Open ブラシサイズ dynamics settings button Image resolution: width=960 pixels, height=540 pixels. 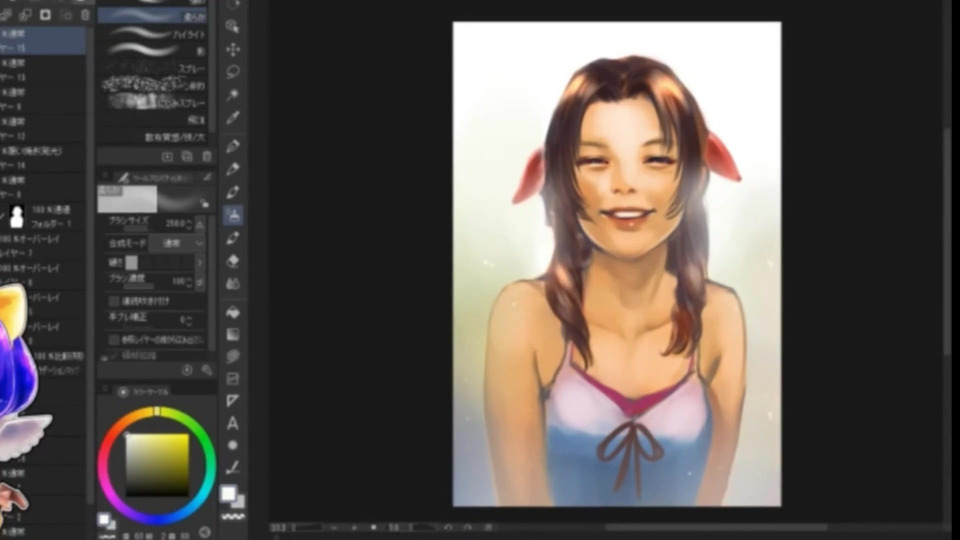pos(200,224)
